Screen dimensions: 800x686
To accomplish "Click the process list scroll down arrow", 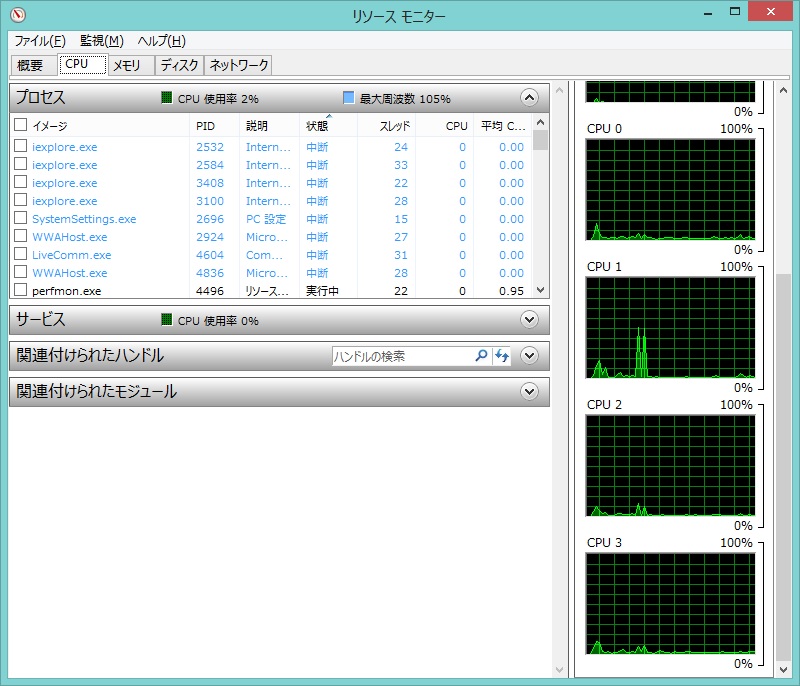I will tap(540, 289).
